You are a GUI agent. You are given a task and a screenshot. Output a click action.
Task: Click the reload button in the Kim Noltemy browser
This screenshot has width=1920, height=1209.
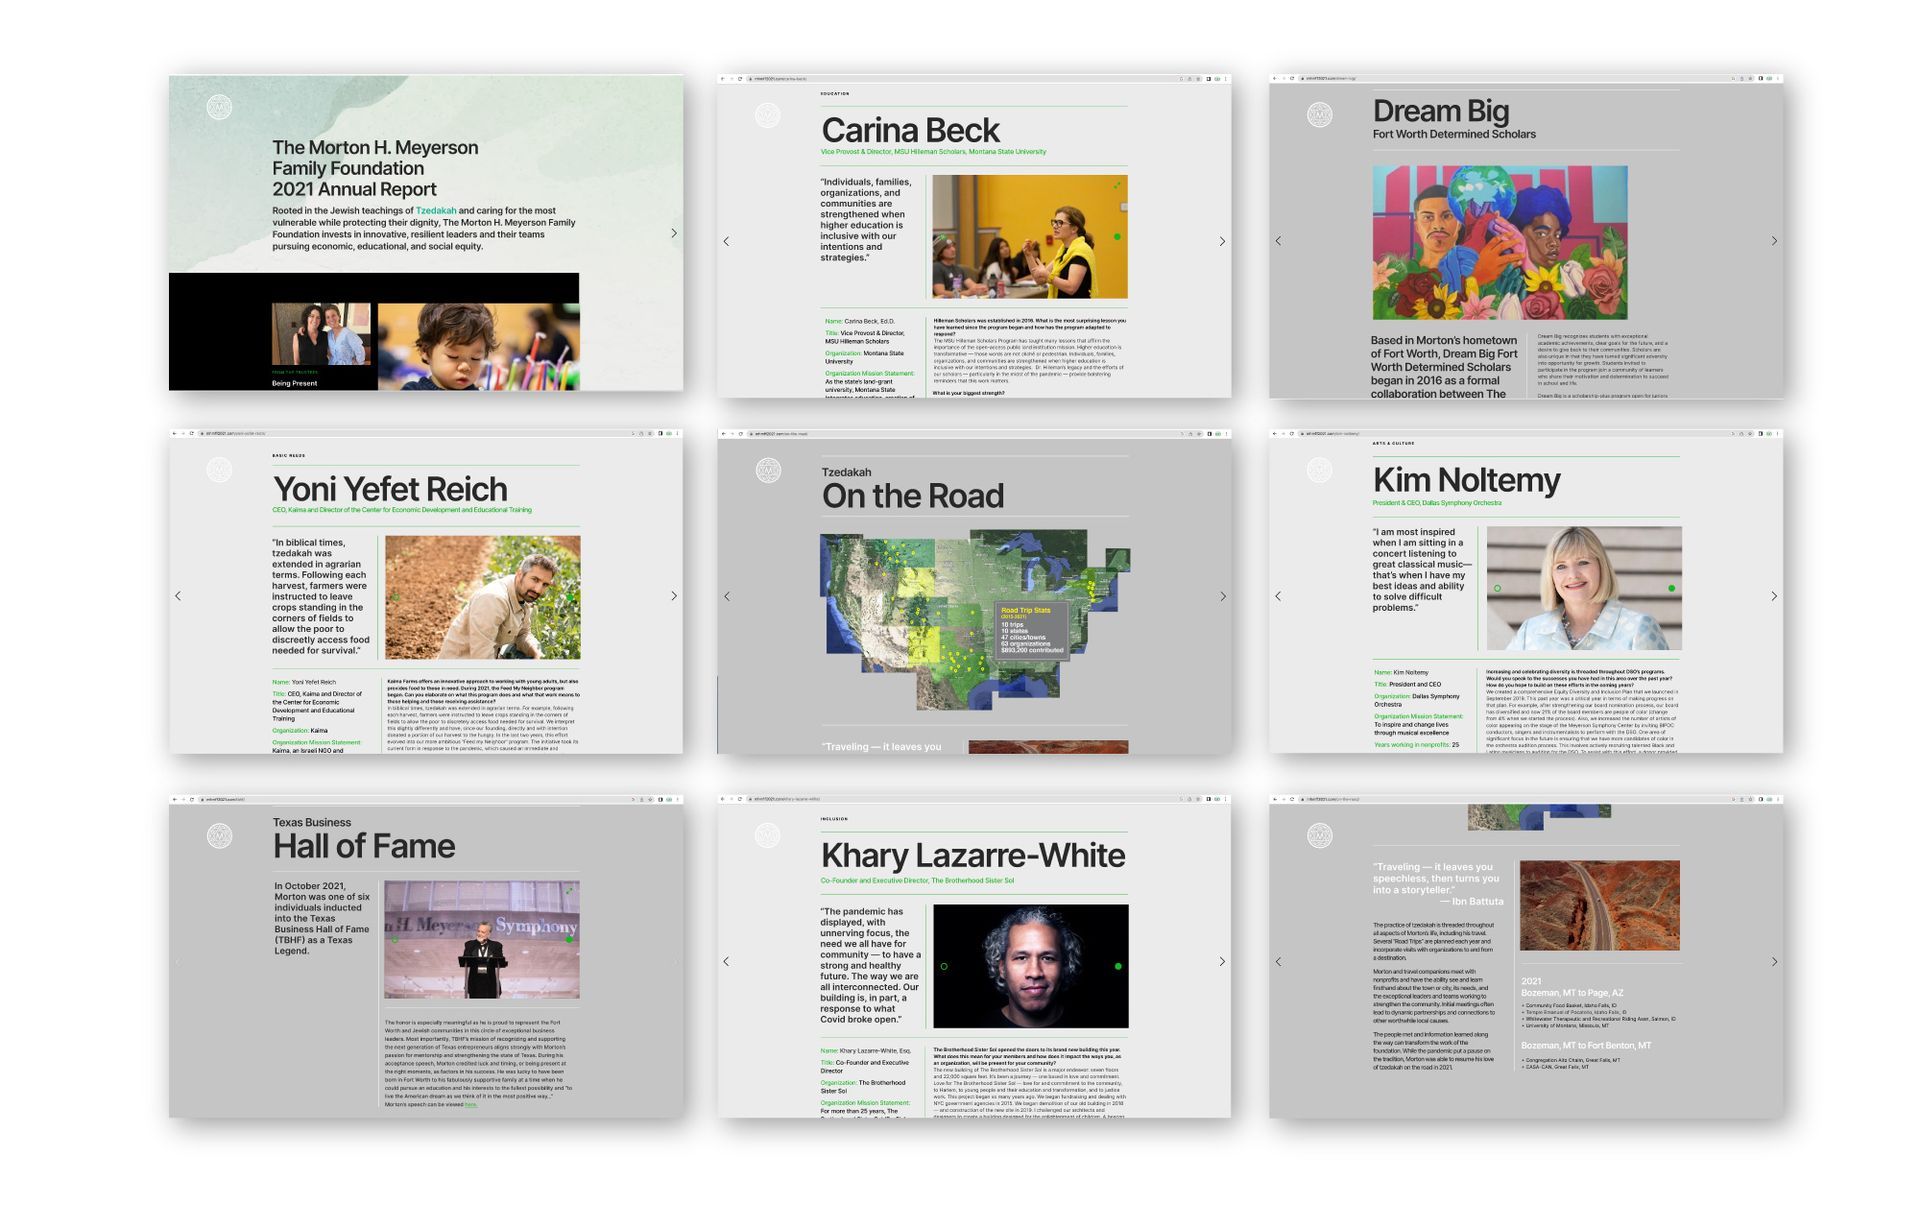coord(1292,433)
